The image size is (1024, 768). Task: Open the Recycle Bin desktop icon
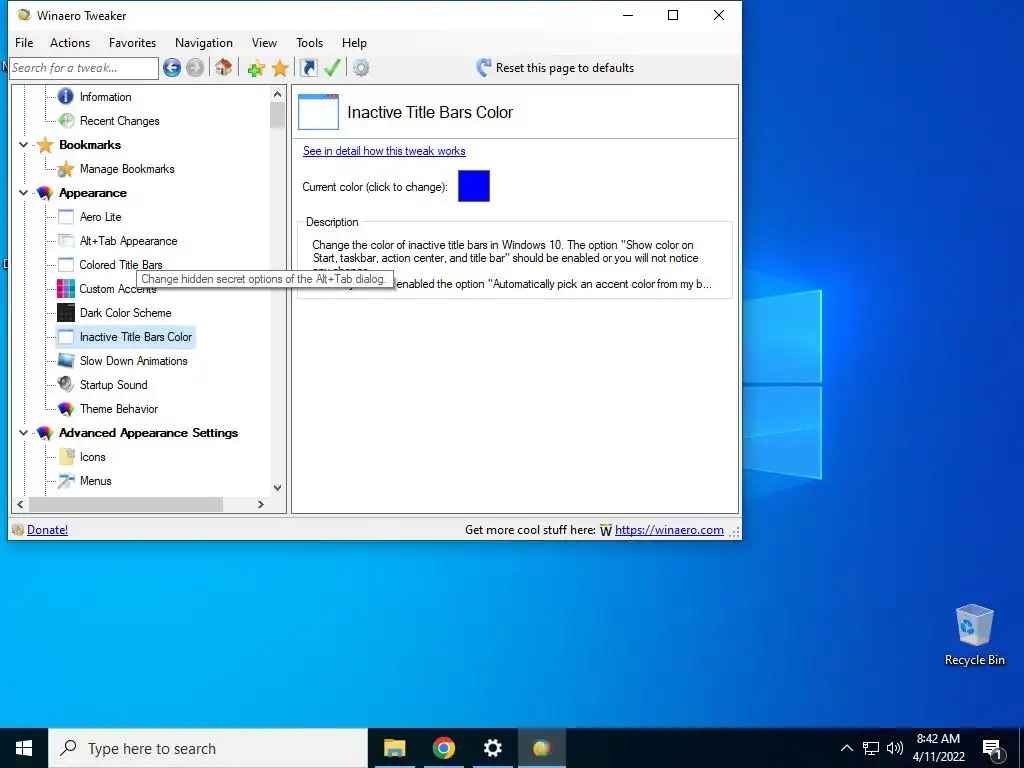(974, 635)
